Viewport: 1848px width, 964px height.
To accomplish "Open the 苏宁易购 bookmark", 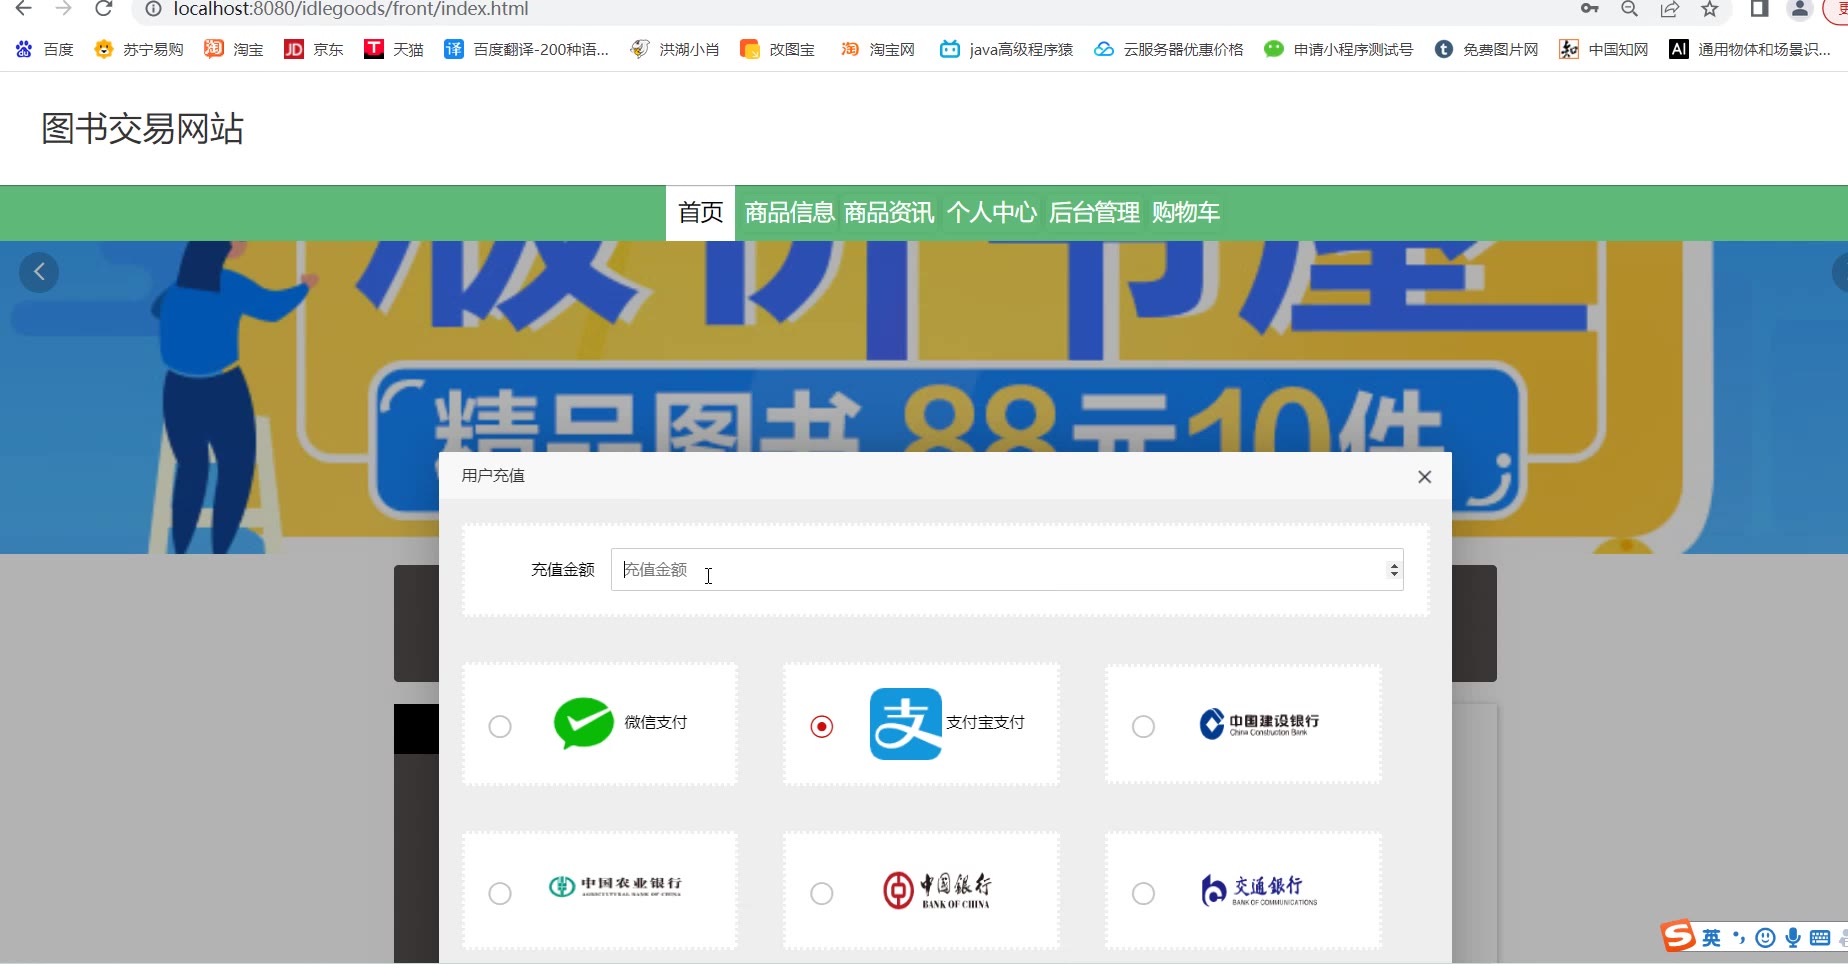I will [x=139, y=49].
